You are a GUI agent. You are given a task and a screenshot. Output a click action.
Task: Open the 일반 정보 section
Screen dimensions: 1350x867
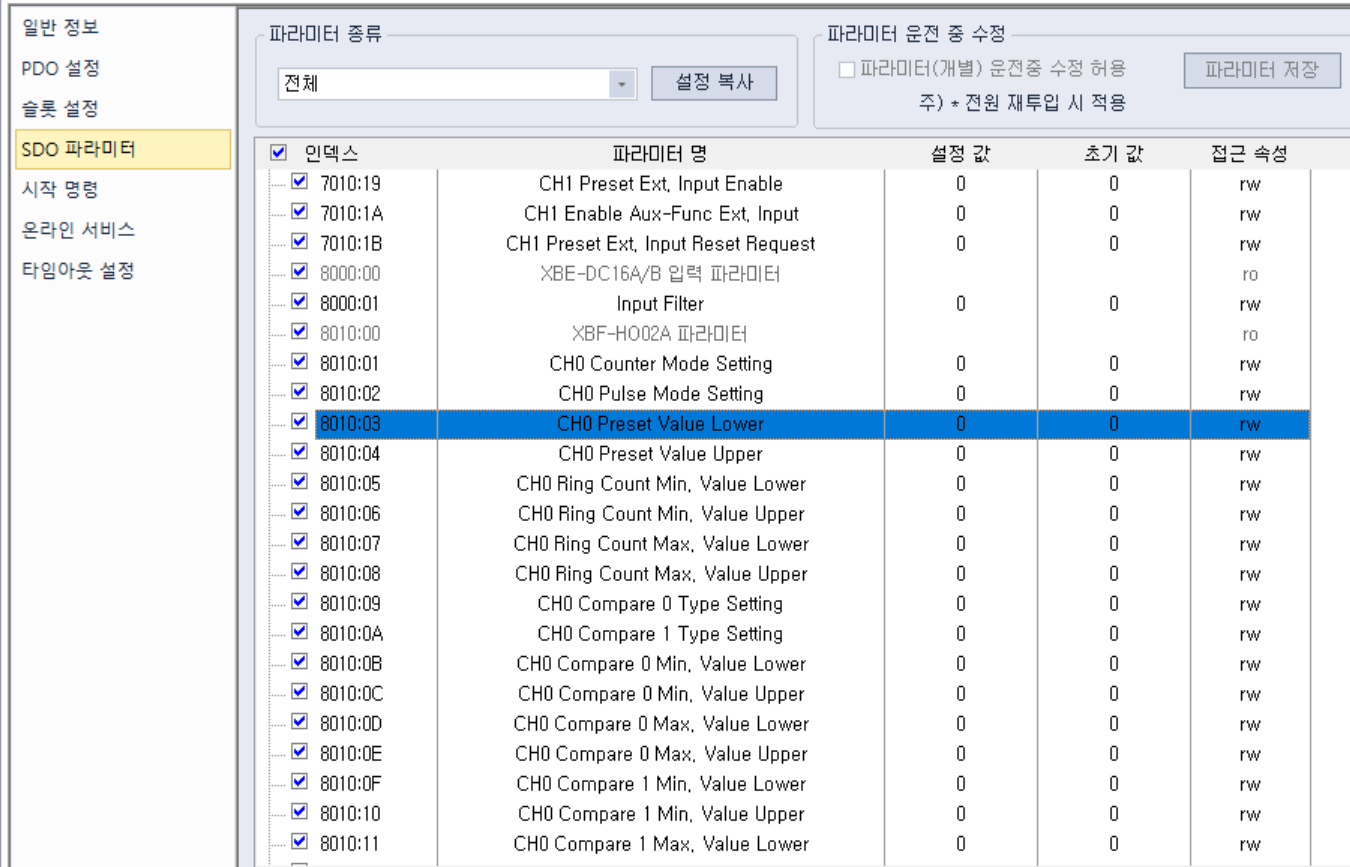(x=61, y=28)
